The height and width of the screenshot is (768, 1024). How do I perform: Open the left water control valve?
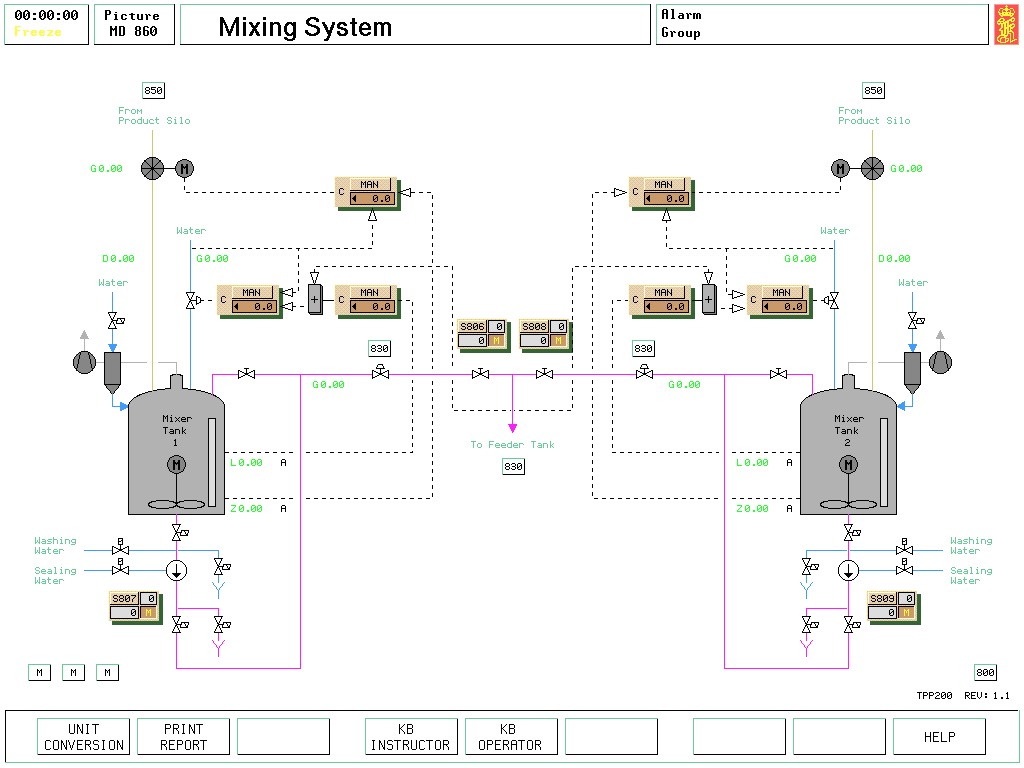pos(193,300)
